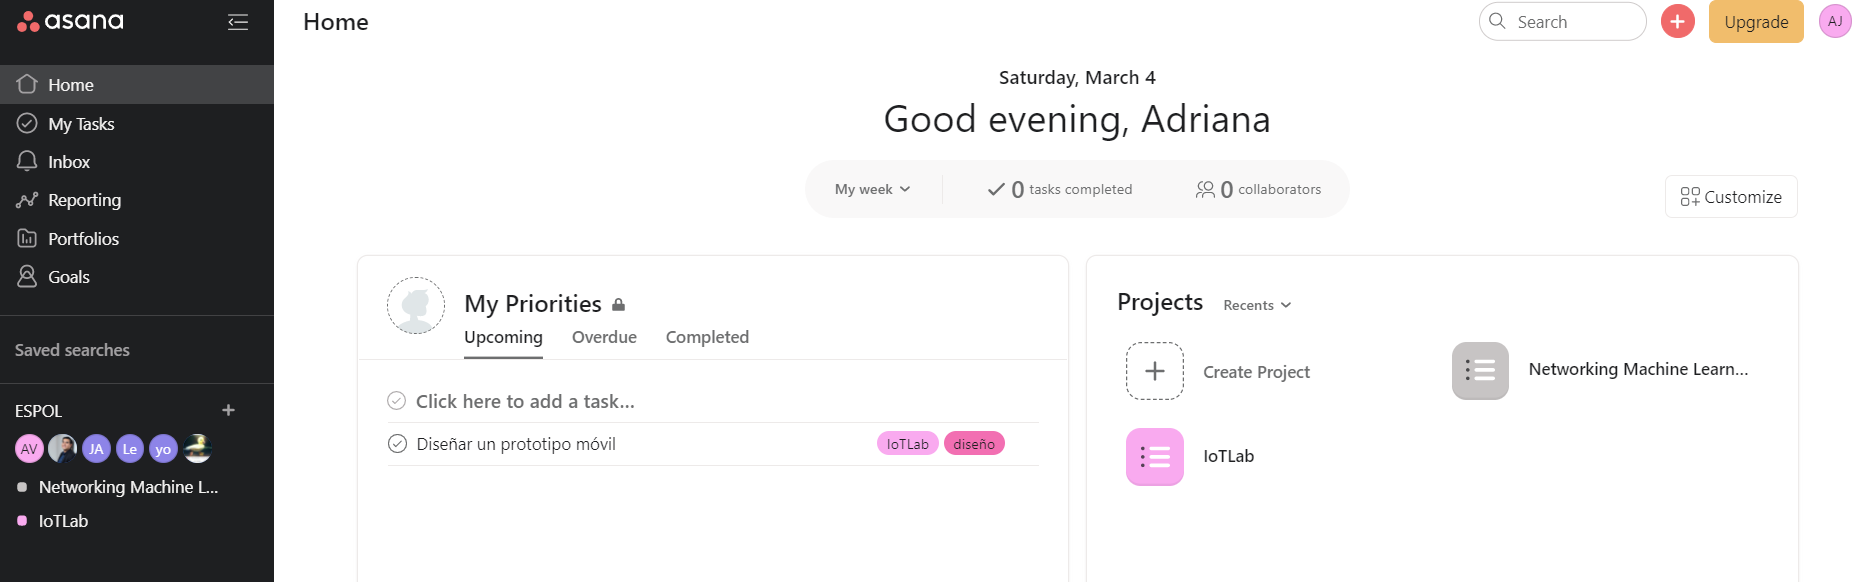The width and height of the screenshot is (1855, 582).
Task: Click the Customize button
Action: coord(1731,197)
